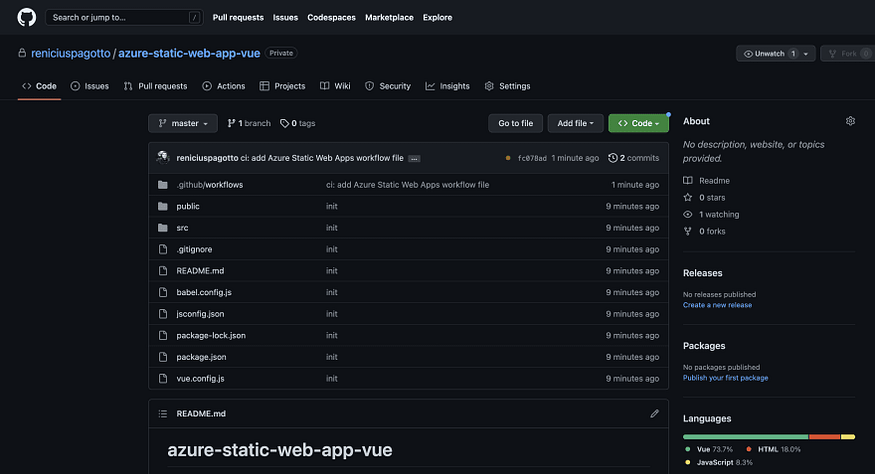Click the README.md file icon in file list

(x=162, y=271)
